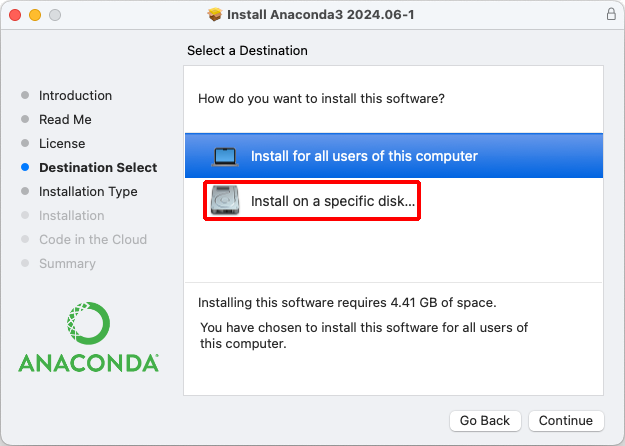Click the hard disk drive icon
Screen dimensions: 625x446
tap(225, 201)
